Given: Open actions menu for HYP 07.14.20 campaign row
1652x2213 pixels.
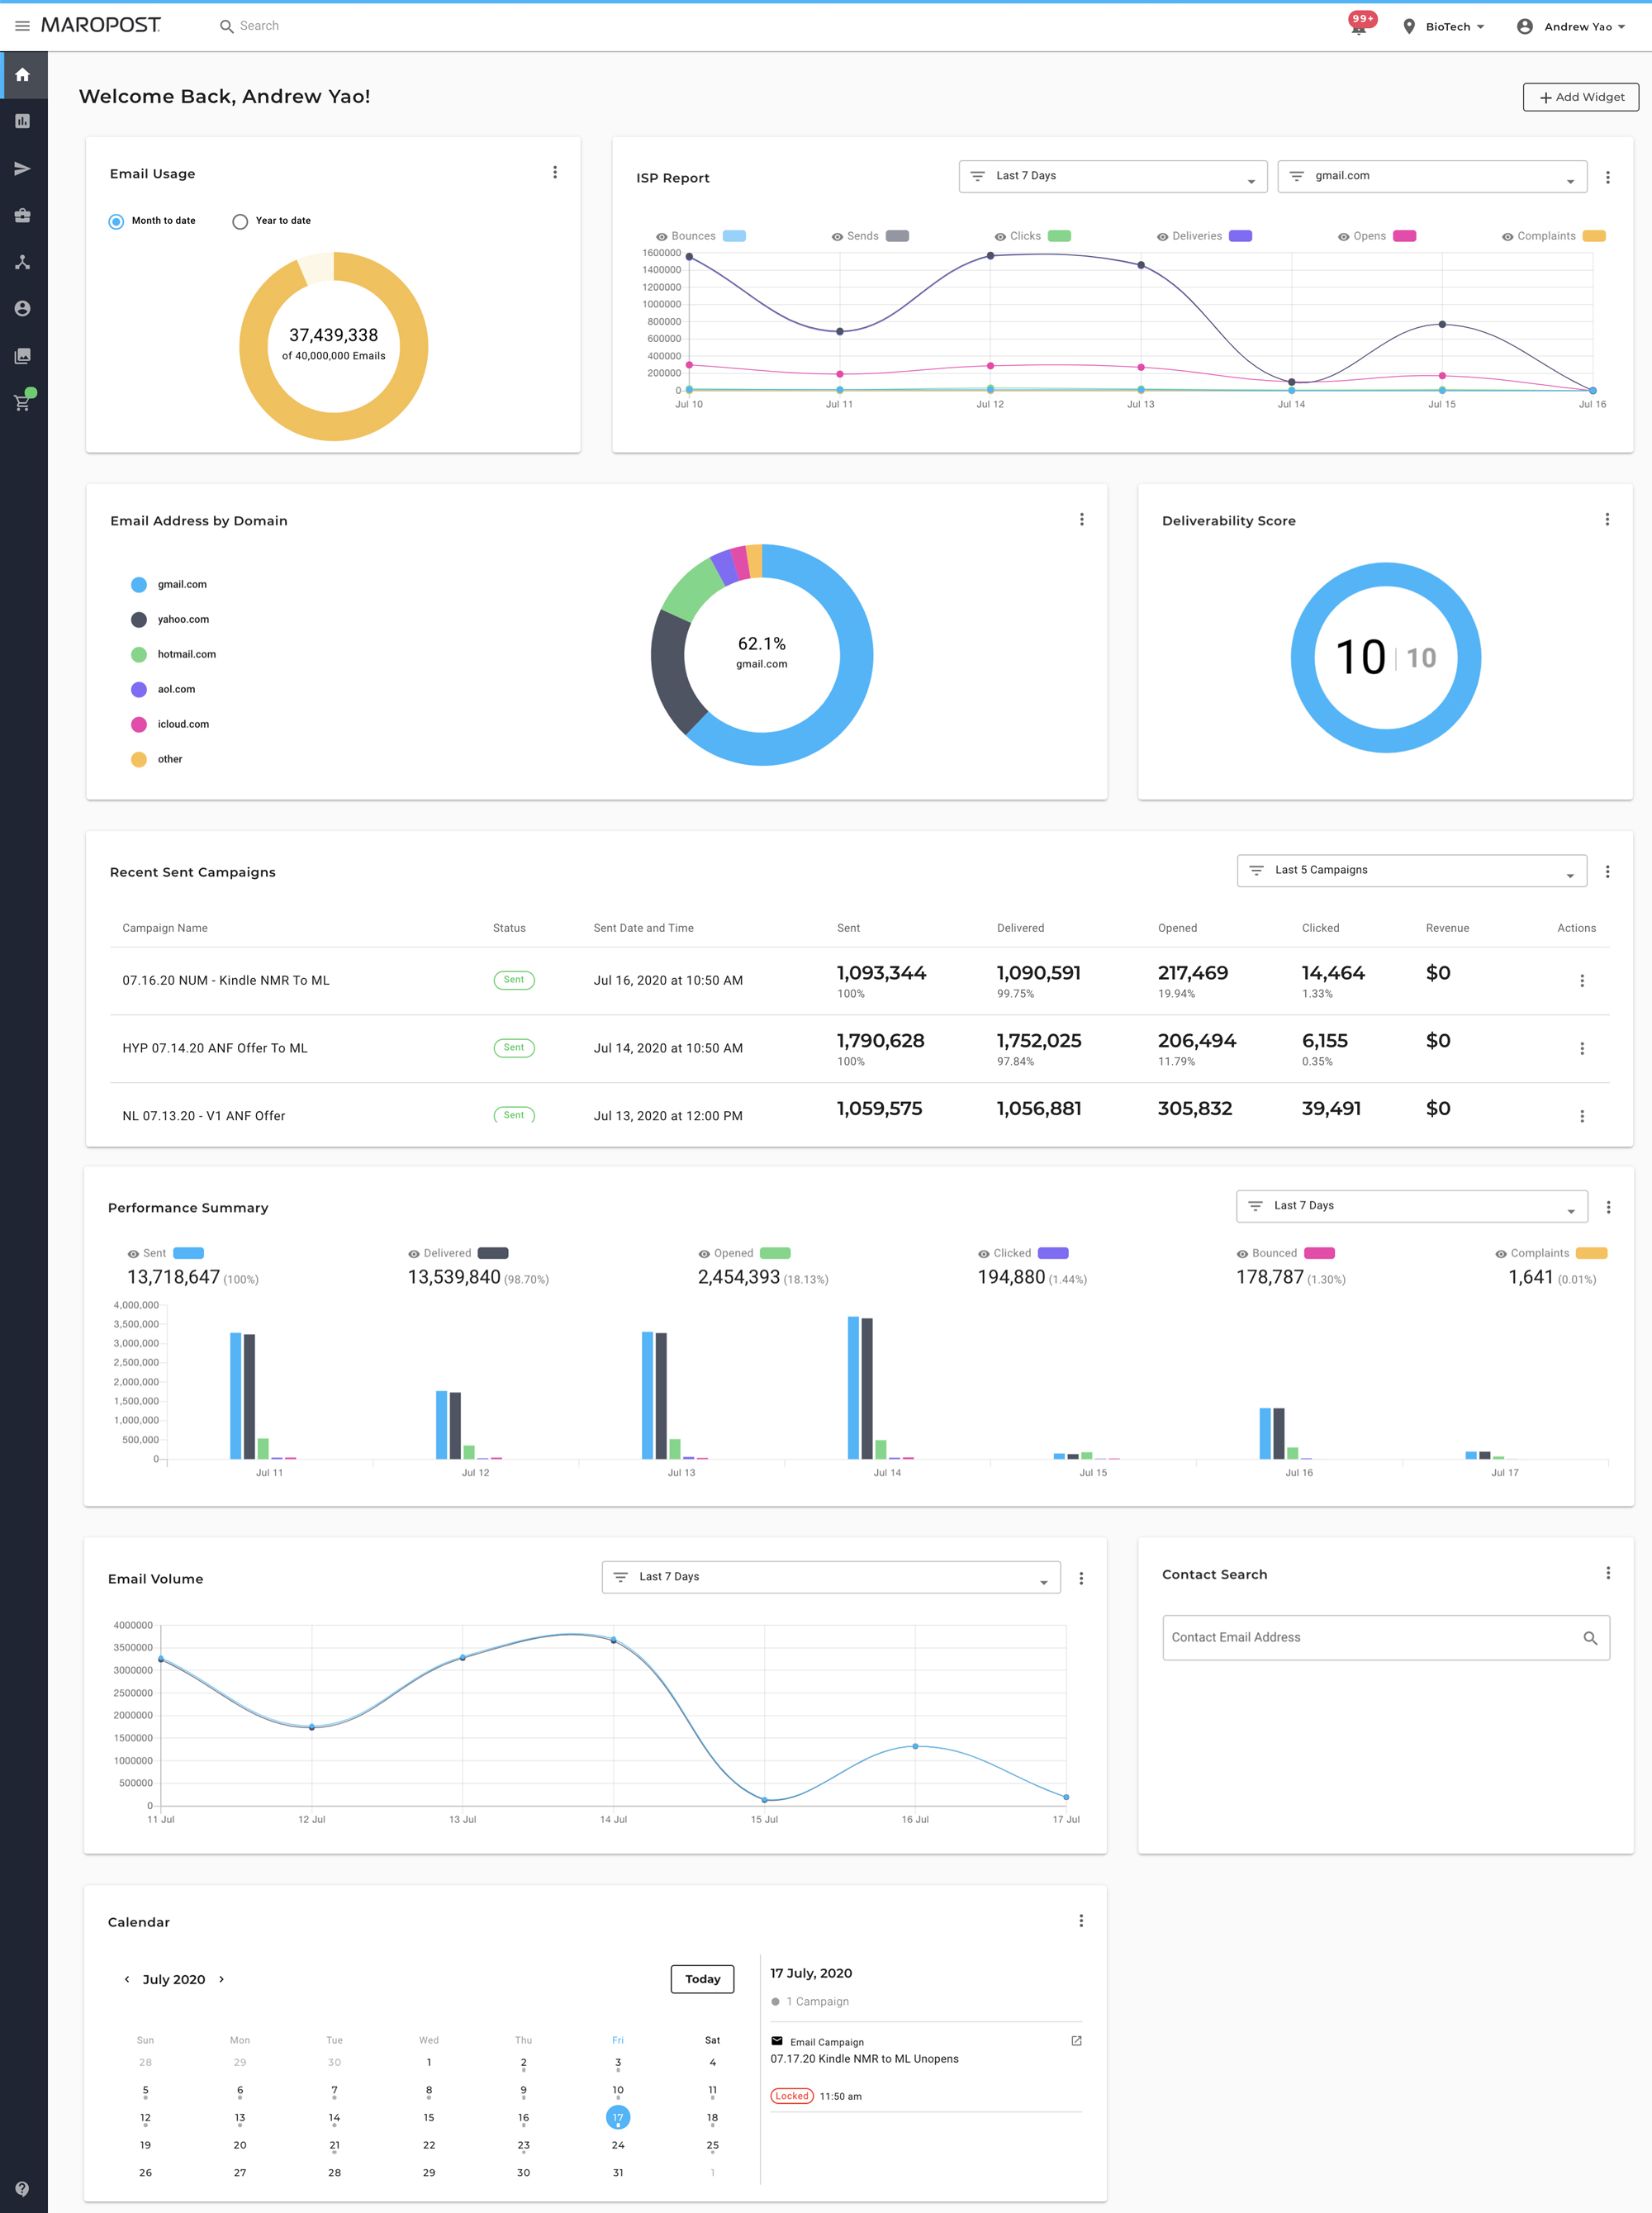Looking at the screenshot, I should pyautogui.click(x=1581, y=1048).
